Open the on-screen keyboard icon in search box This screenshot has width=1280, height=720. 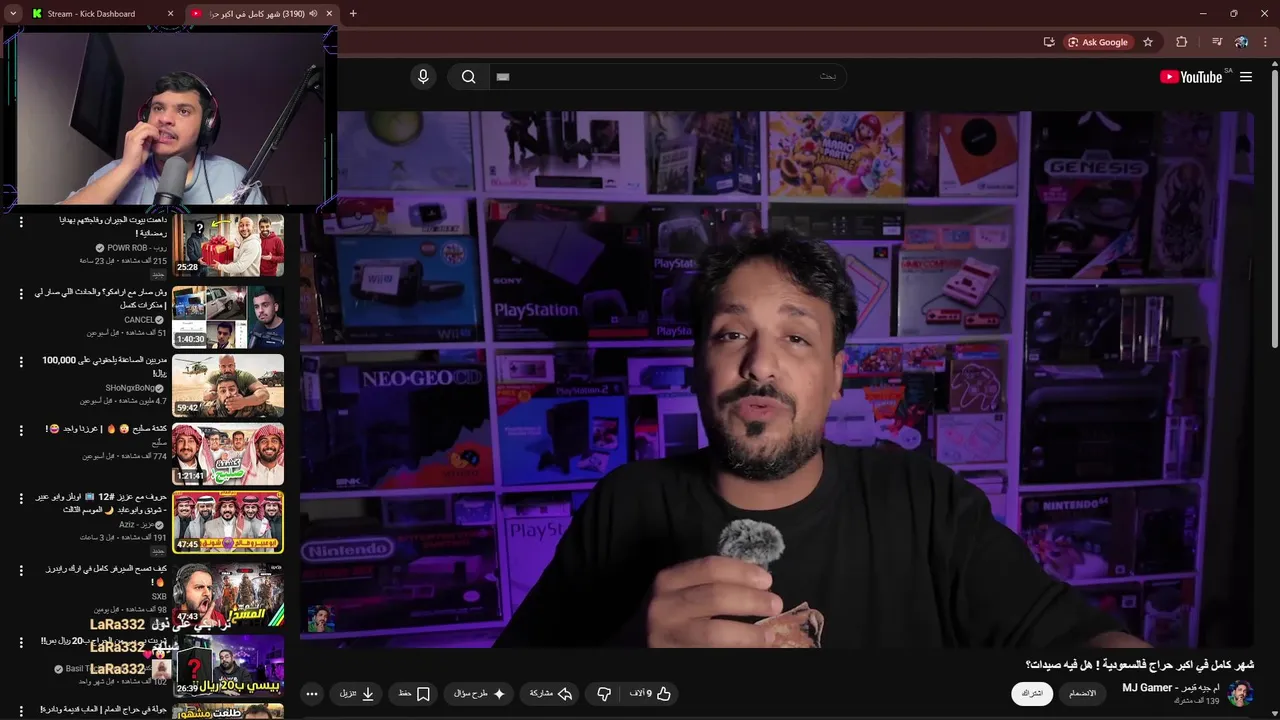503,77
